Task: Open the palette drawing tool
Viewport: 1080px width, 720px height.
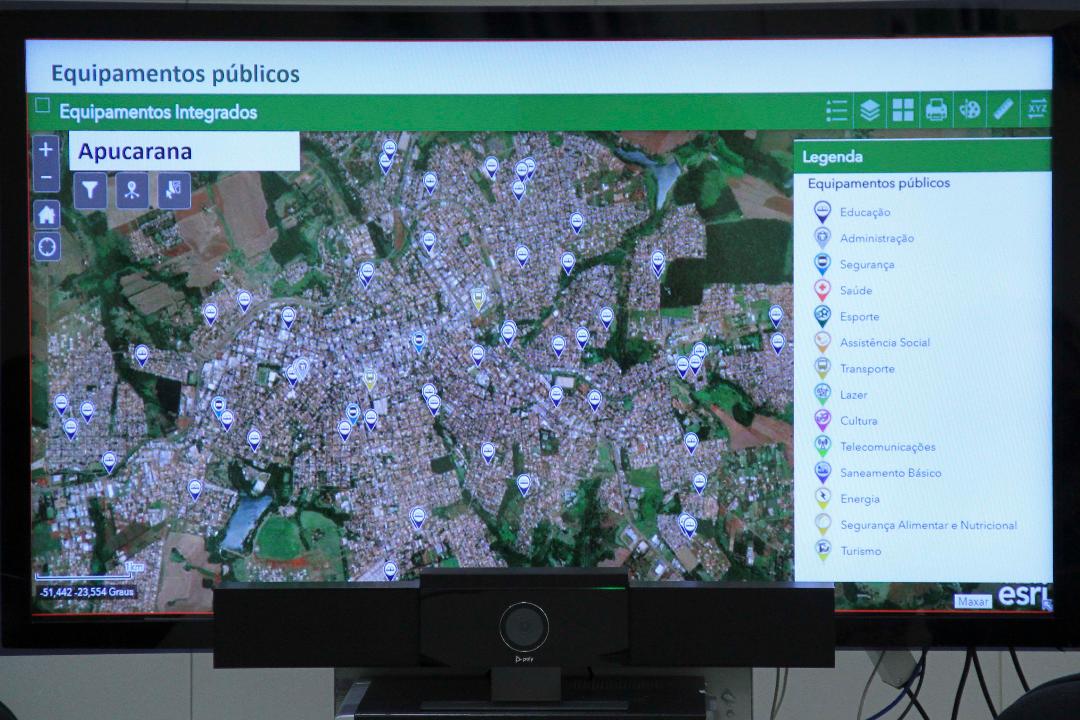Action: [970, 110]
